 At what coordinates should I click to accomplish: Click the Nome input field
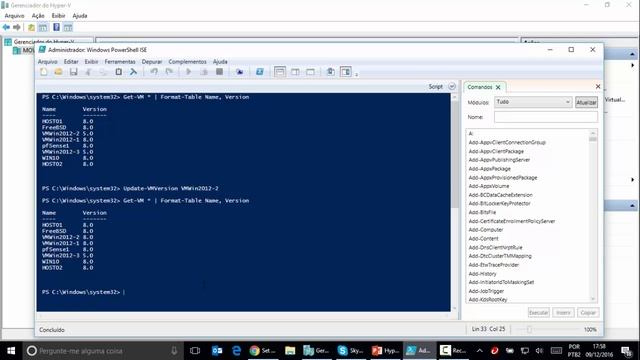(546, 117)
